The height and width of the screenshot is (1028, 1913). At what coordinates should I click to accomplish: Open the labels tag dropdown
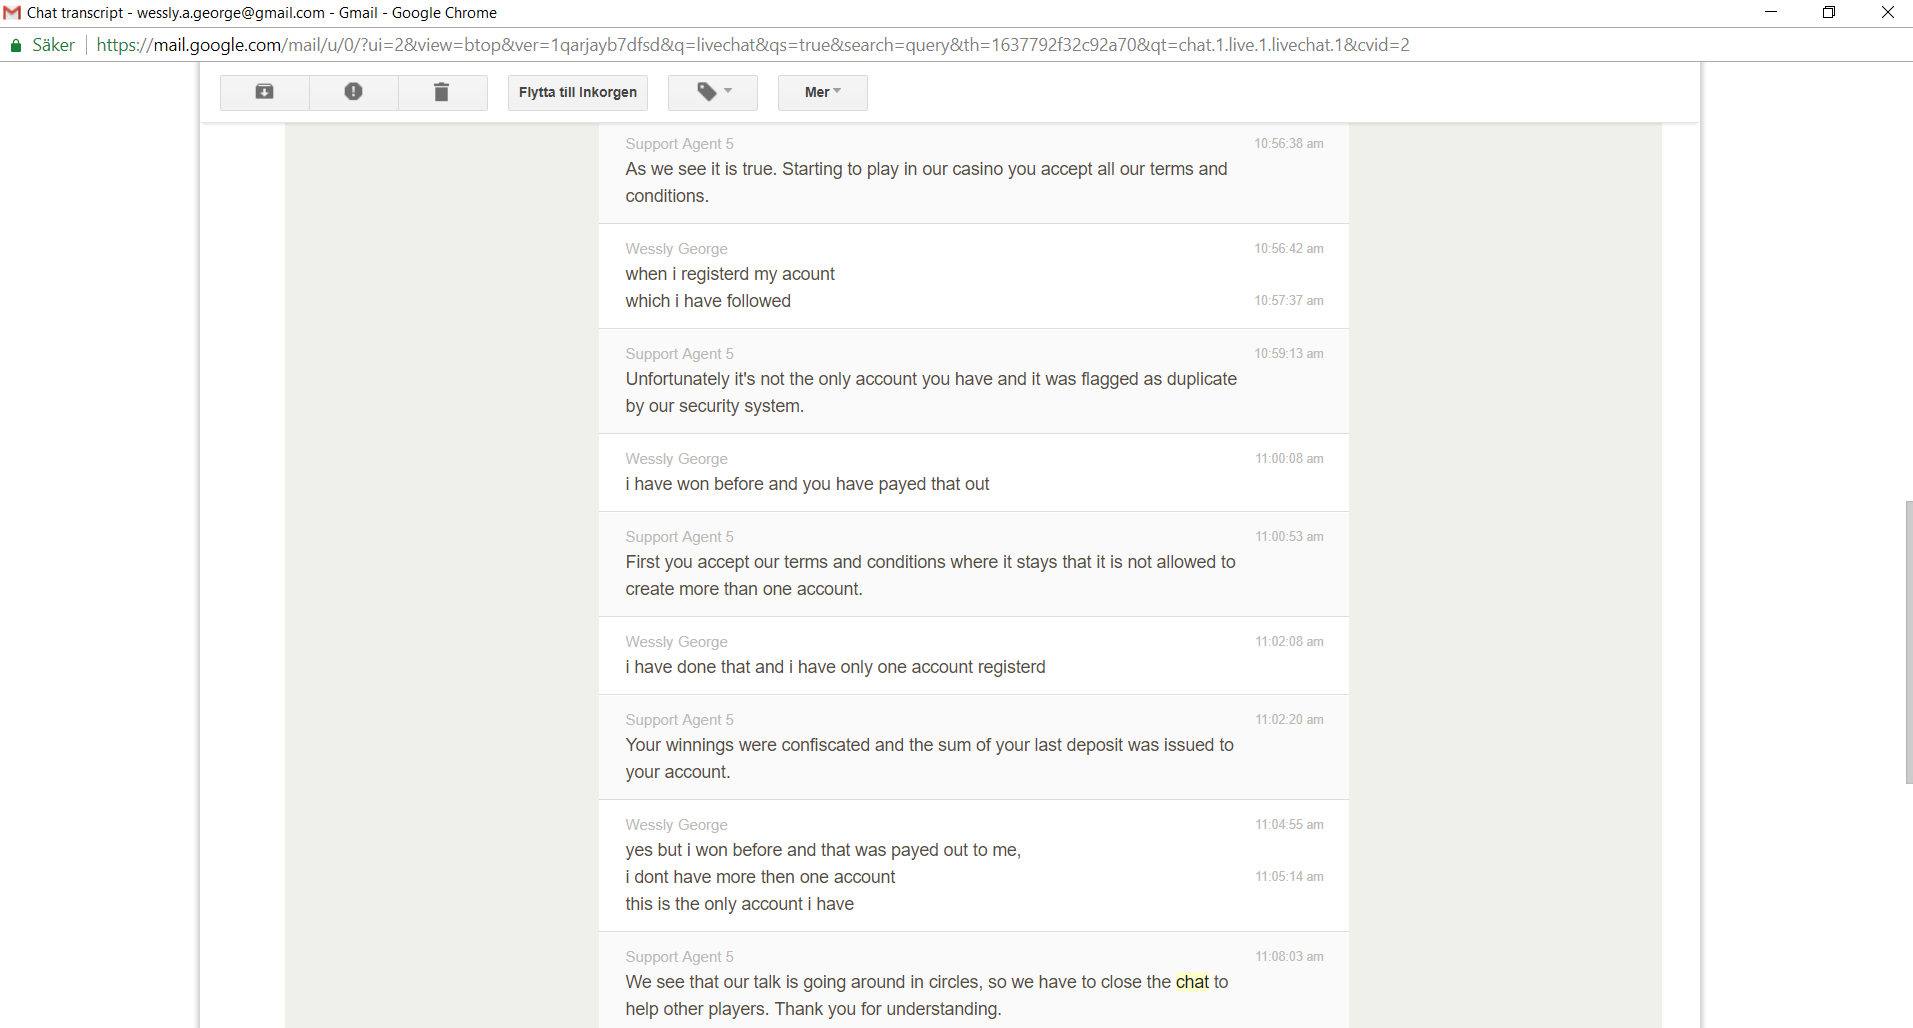[713, 92]
